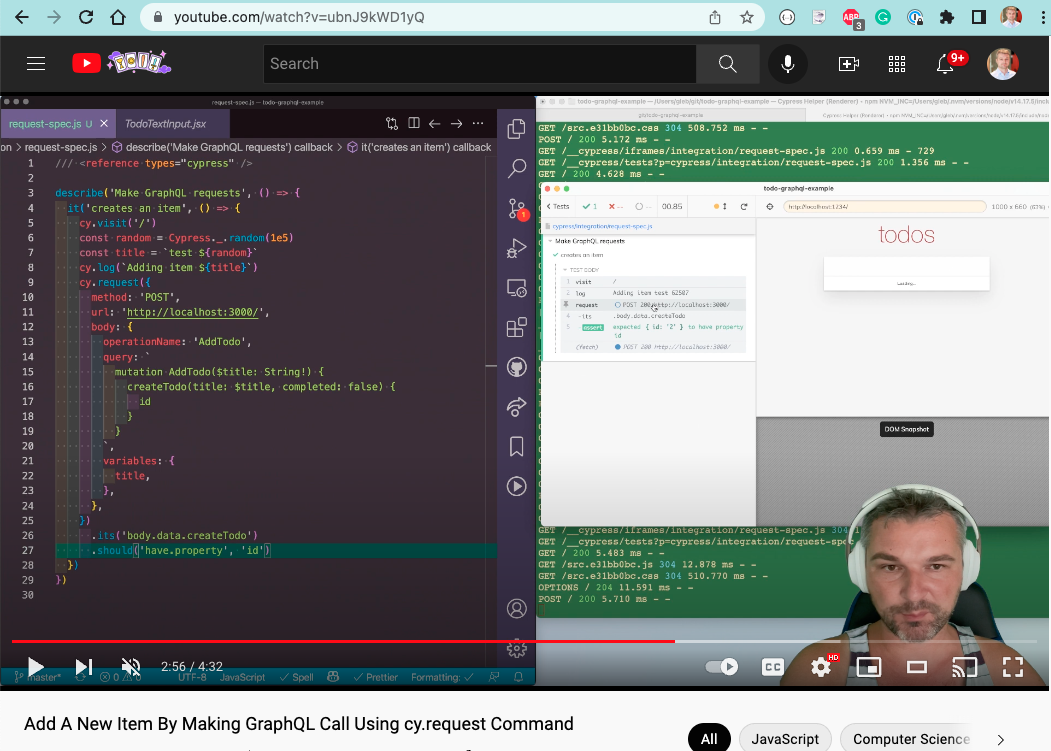1051x751 pixels.
Task: Reload the YouTube page
Action: 86,17
